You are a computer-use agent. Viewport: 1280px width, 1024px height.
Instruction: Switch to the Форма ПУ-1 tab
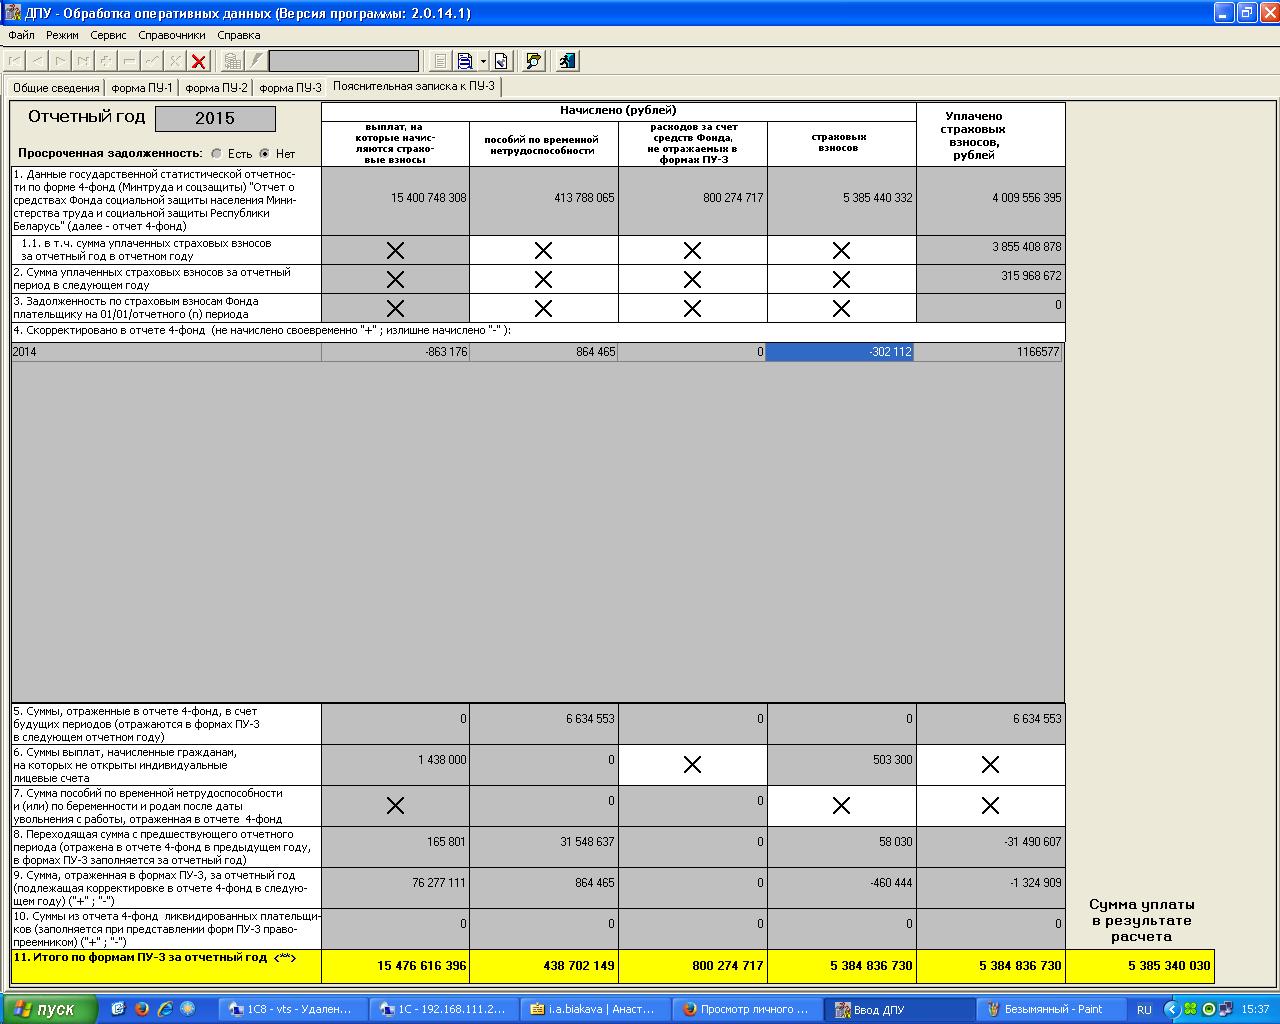click(x=142, y=88)
